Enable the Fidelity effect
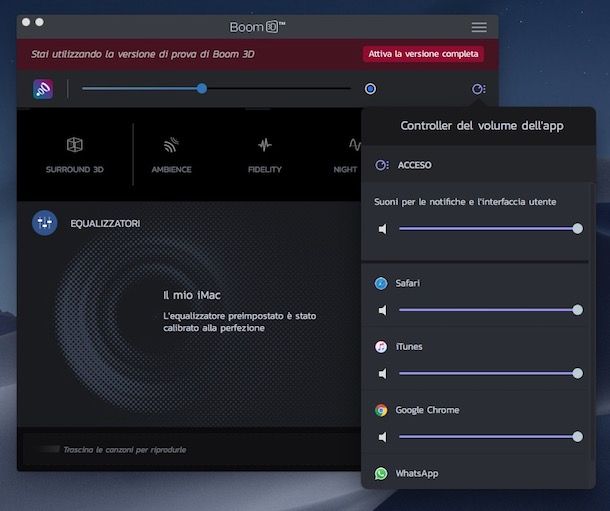Screen dimensions: 610x511 tap(265, 155)
